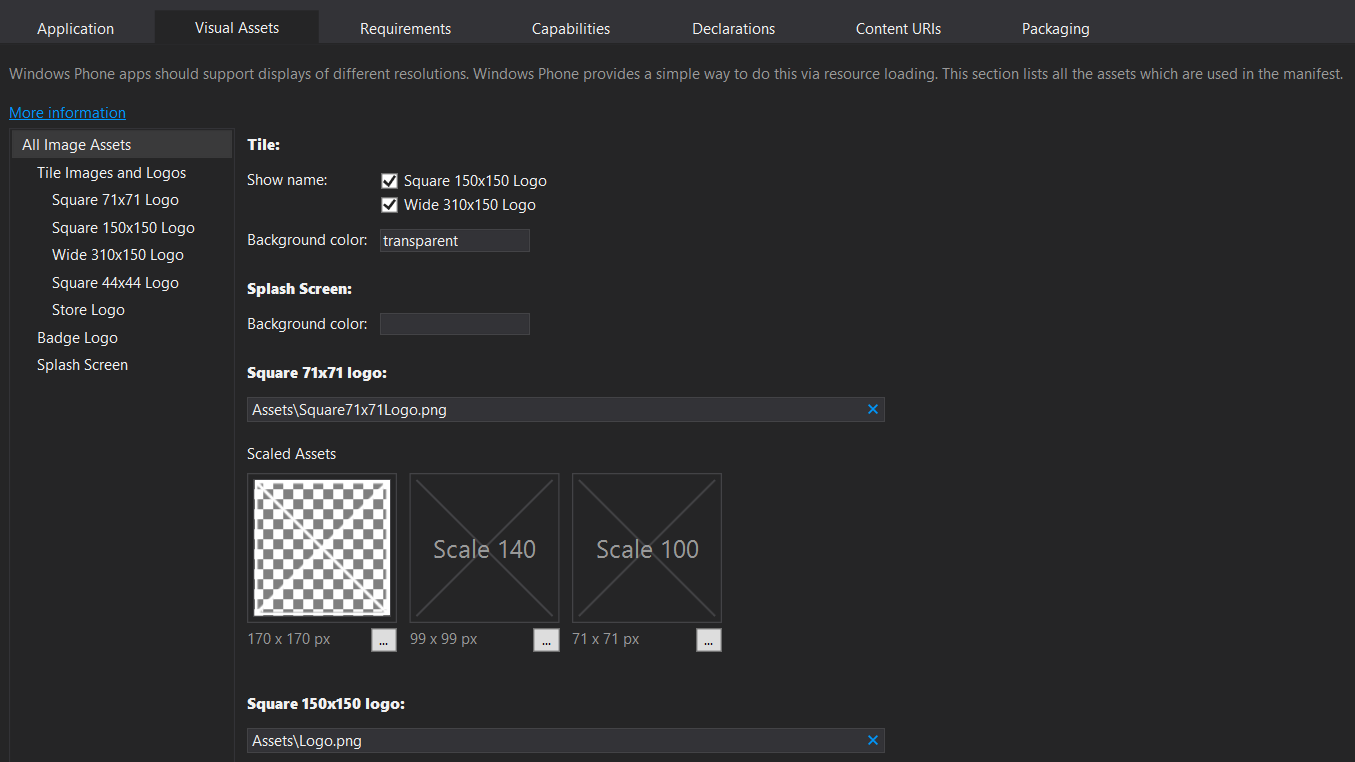1355x762 pixels.
Task: Clear the Assets\Logo.png asset path
Action: 872,740
